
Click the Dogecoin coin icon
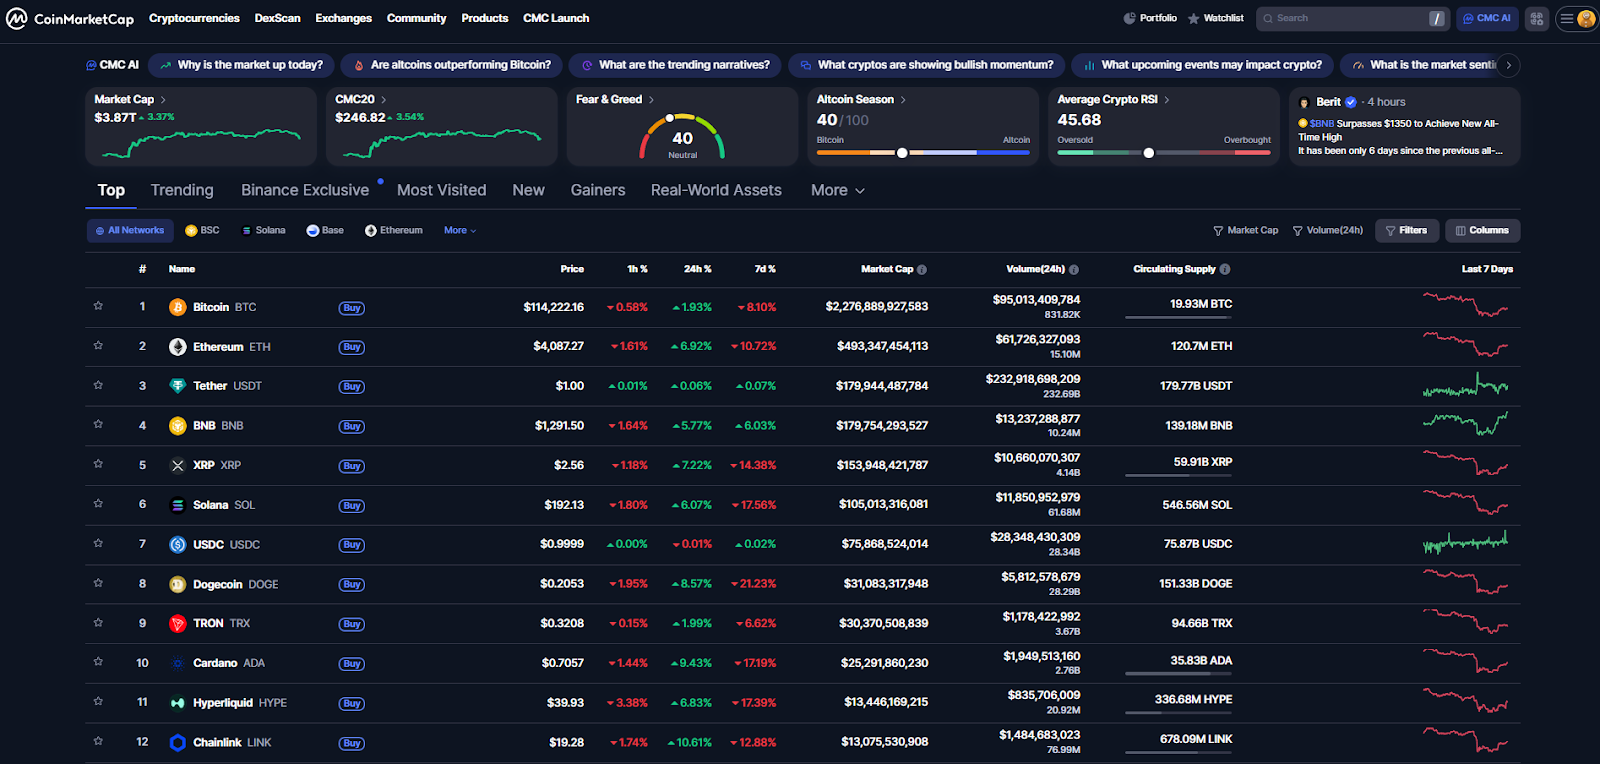[178, 584]
